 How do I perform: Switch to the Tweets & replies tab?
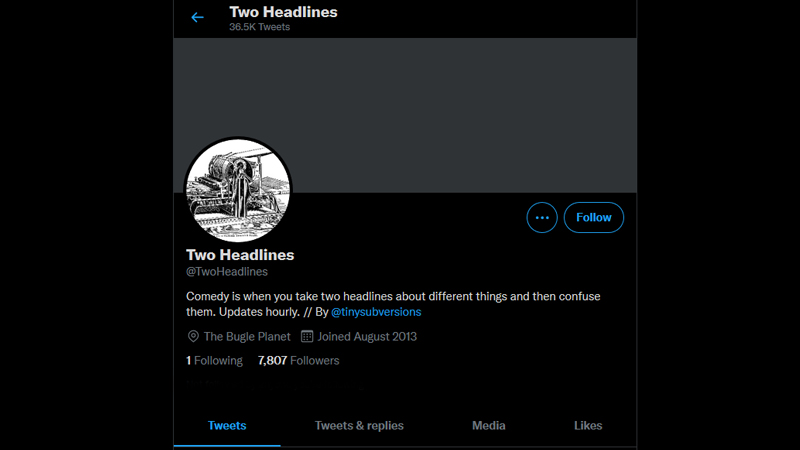(359, 425)
